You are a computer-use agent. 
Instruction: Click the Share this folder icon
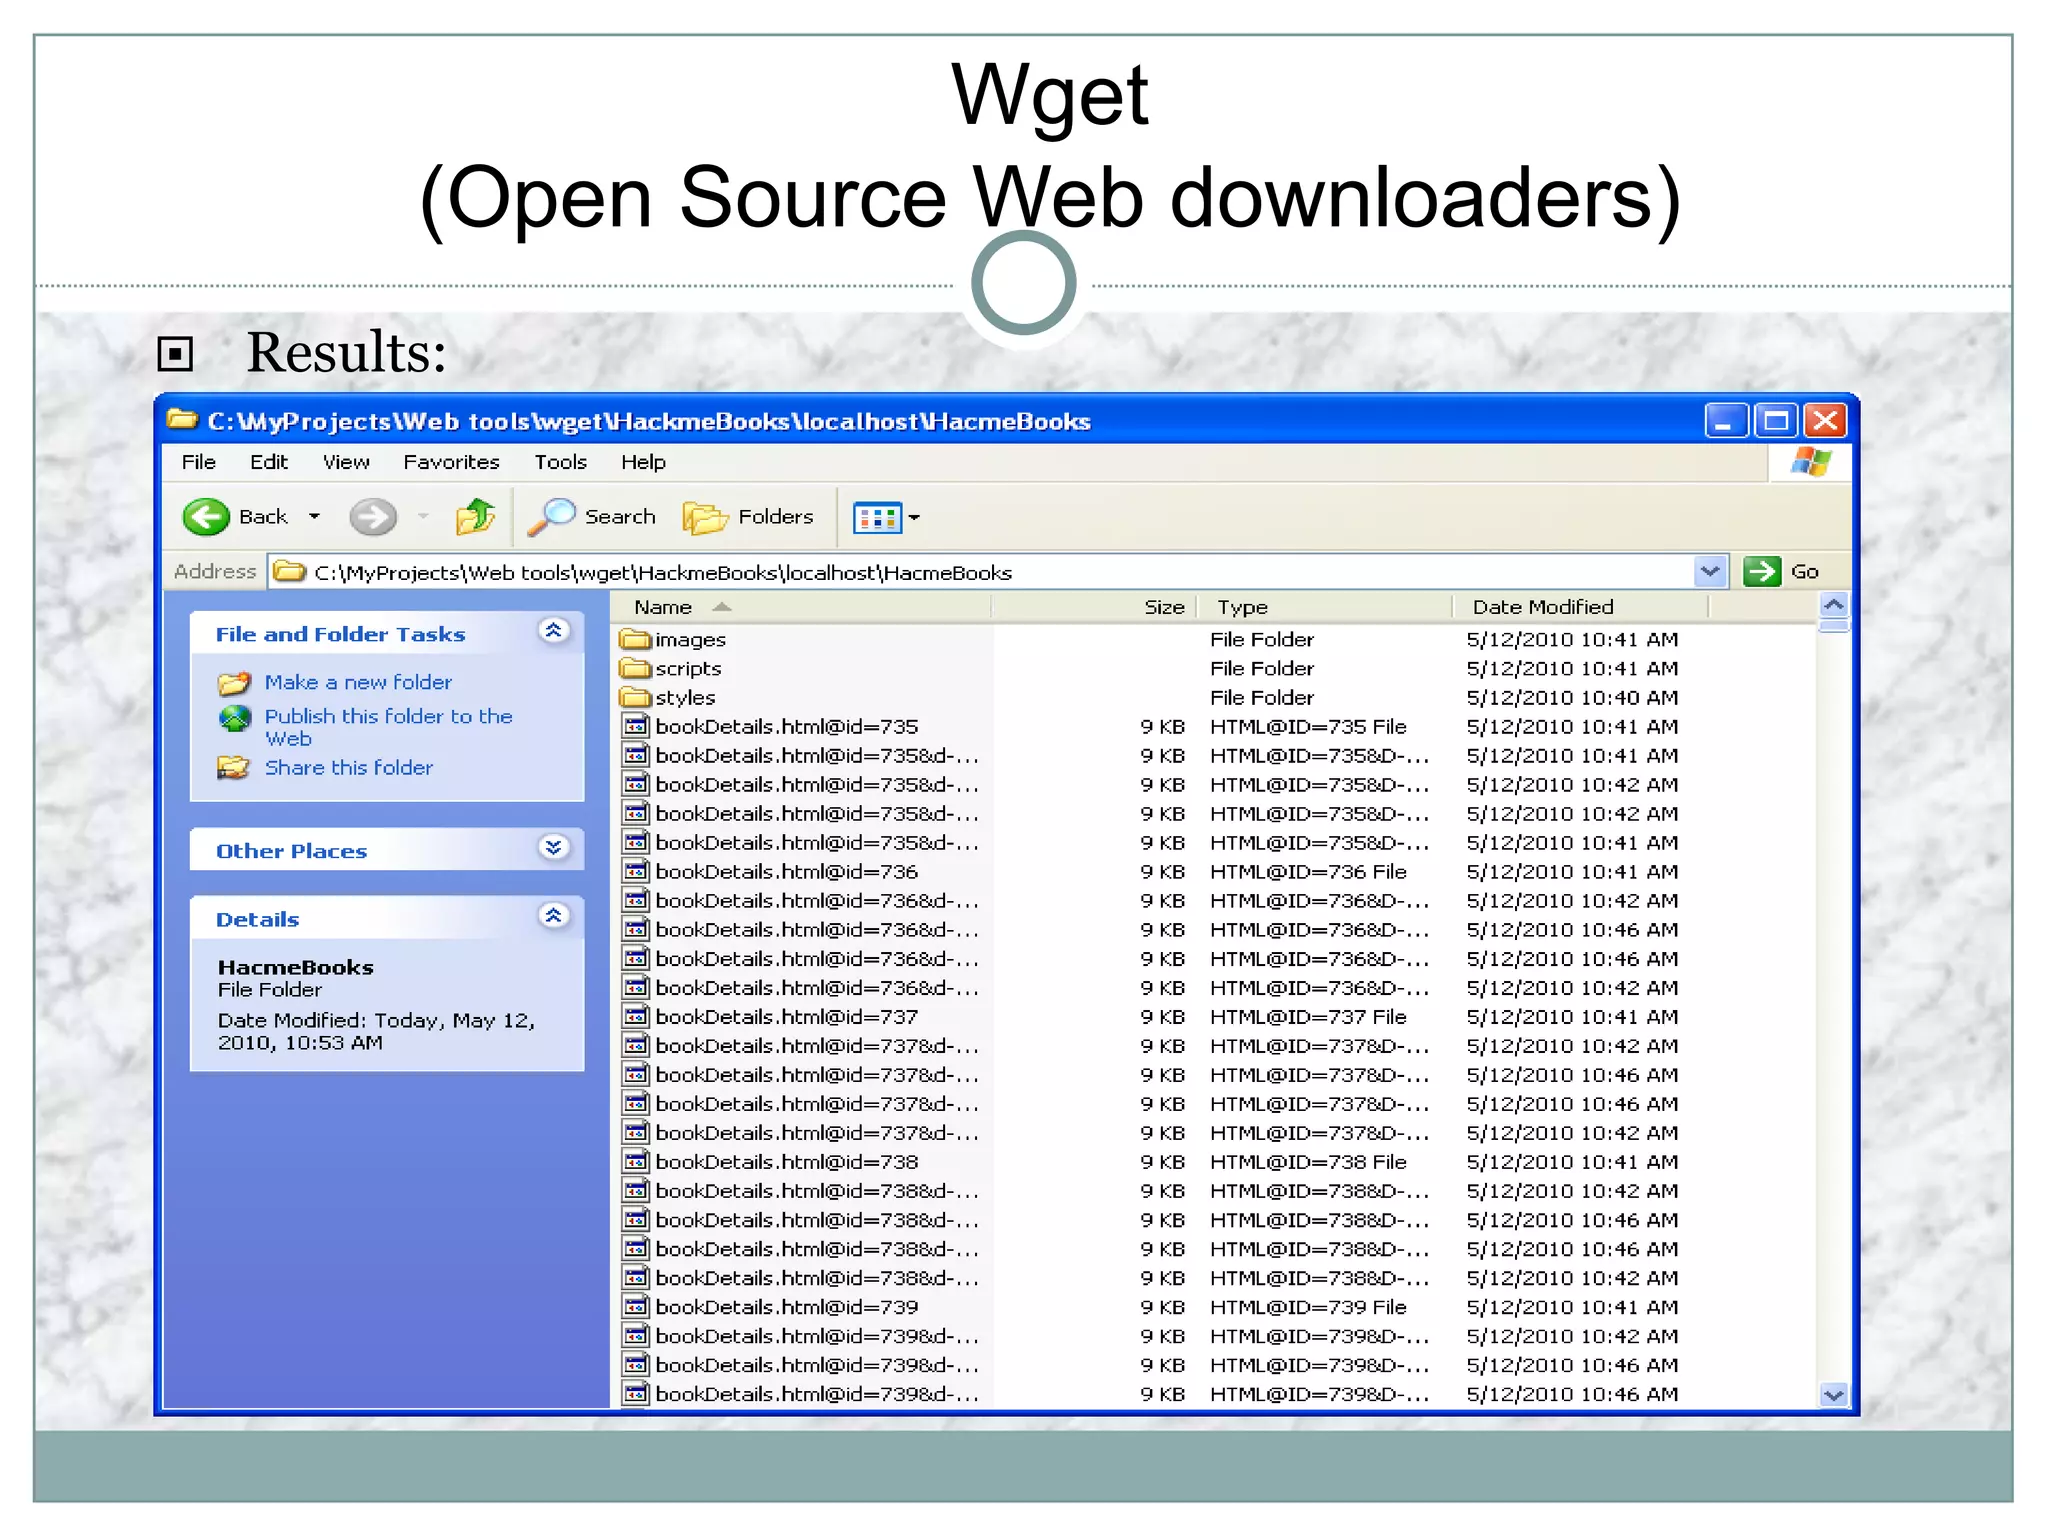tap(234, 768)
